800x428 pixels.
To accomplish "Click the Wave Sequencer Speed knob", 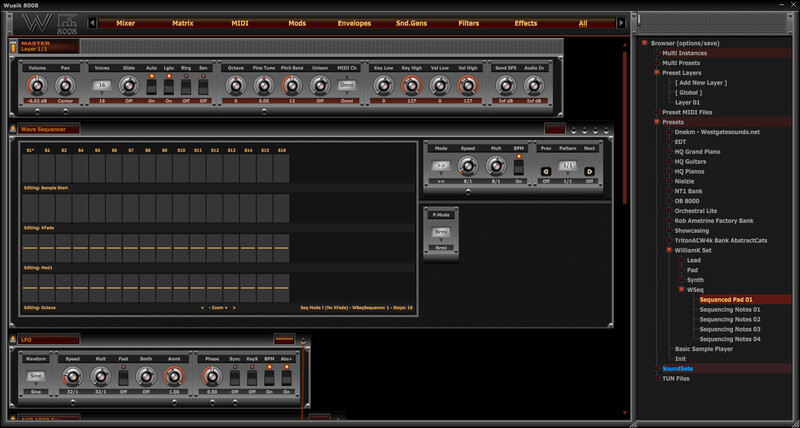I will tap(467, 166).
